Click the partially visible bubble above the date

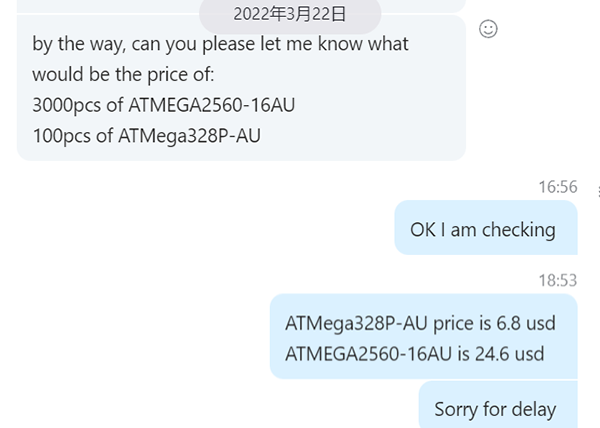click(x=241, y=6)
